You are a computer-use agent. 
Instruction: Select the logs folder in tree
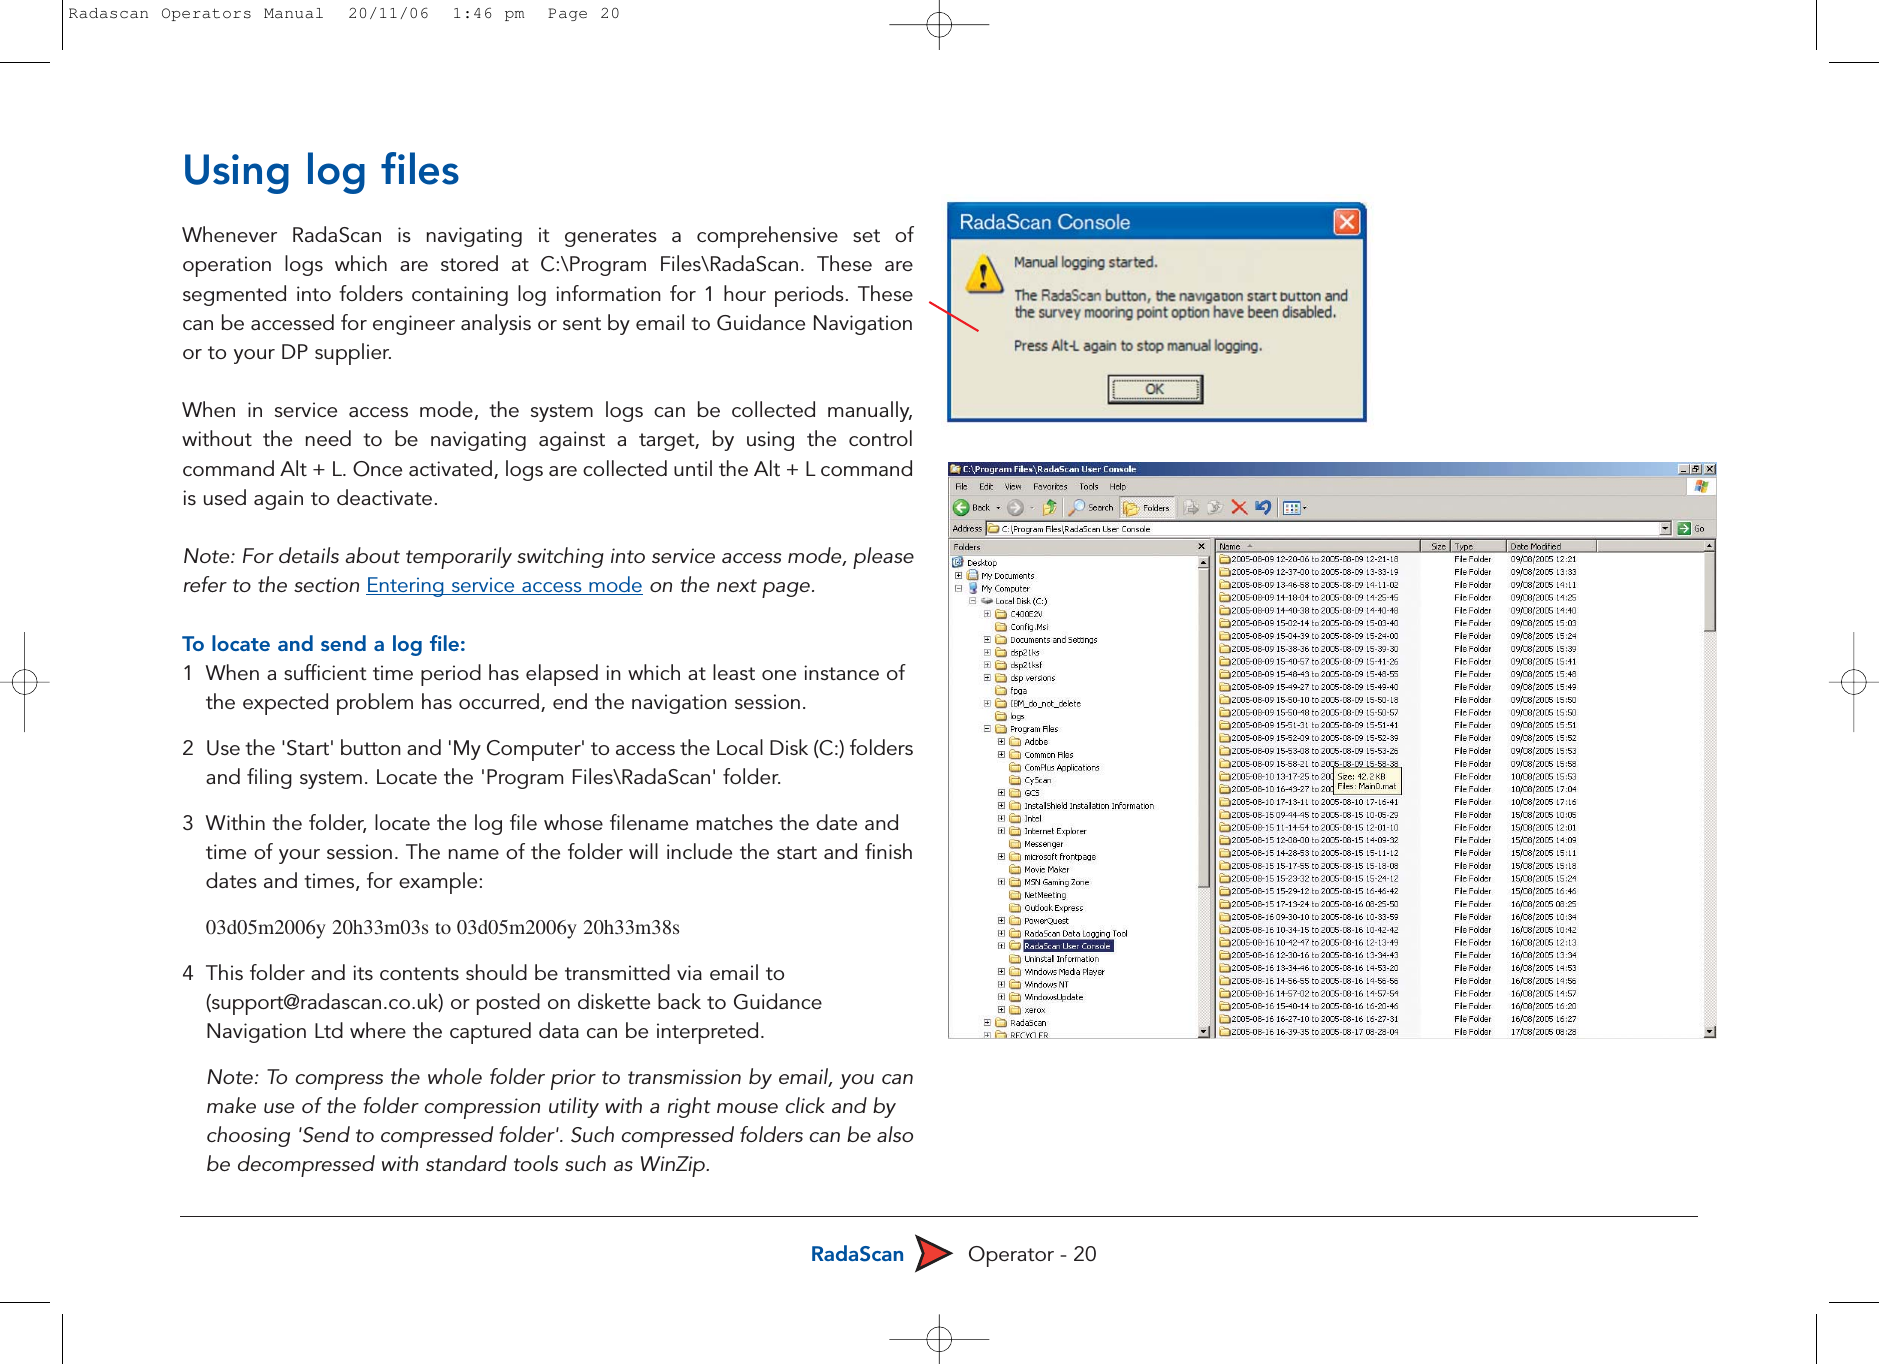point(1017,716)
